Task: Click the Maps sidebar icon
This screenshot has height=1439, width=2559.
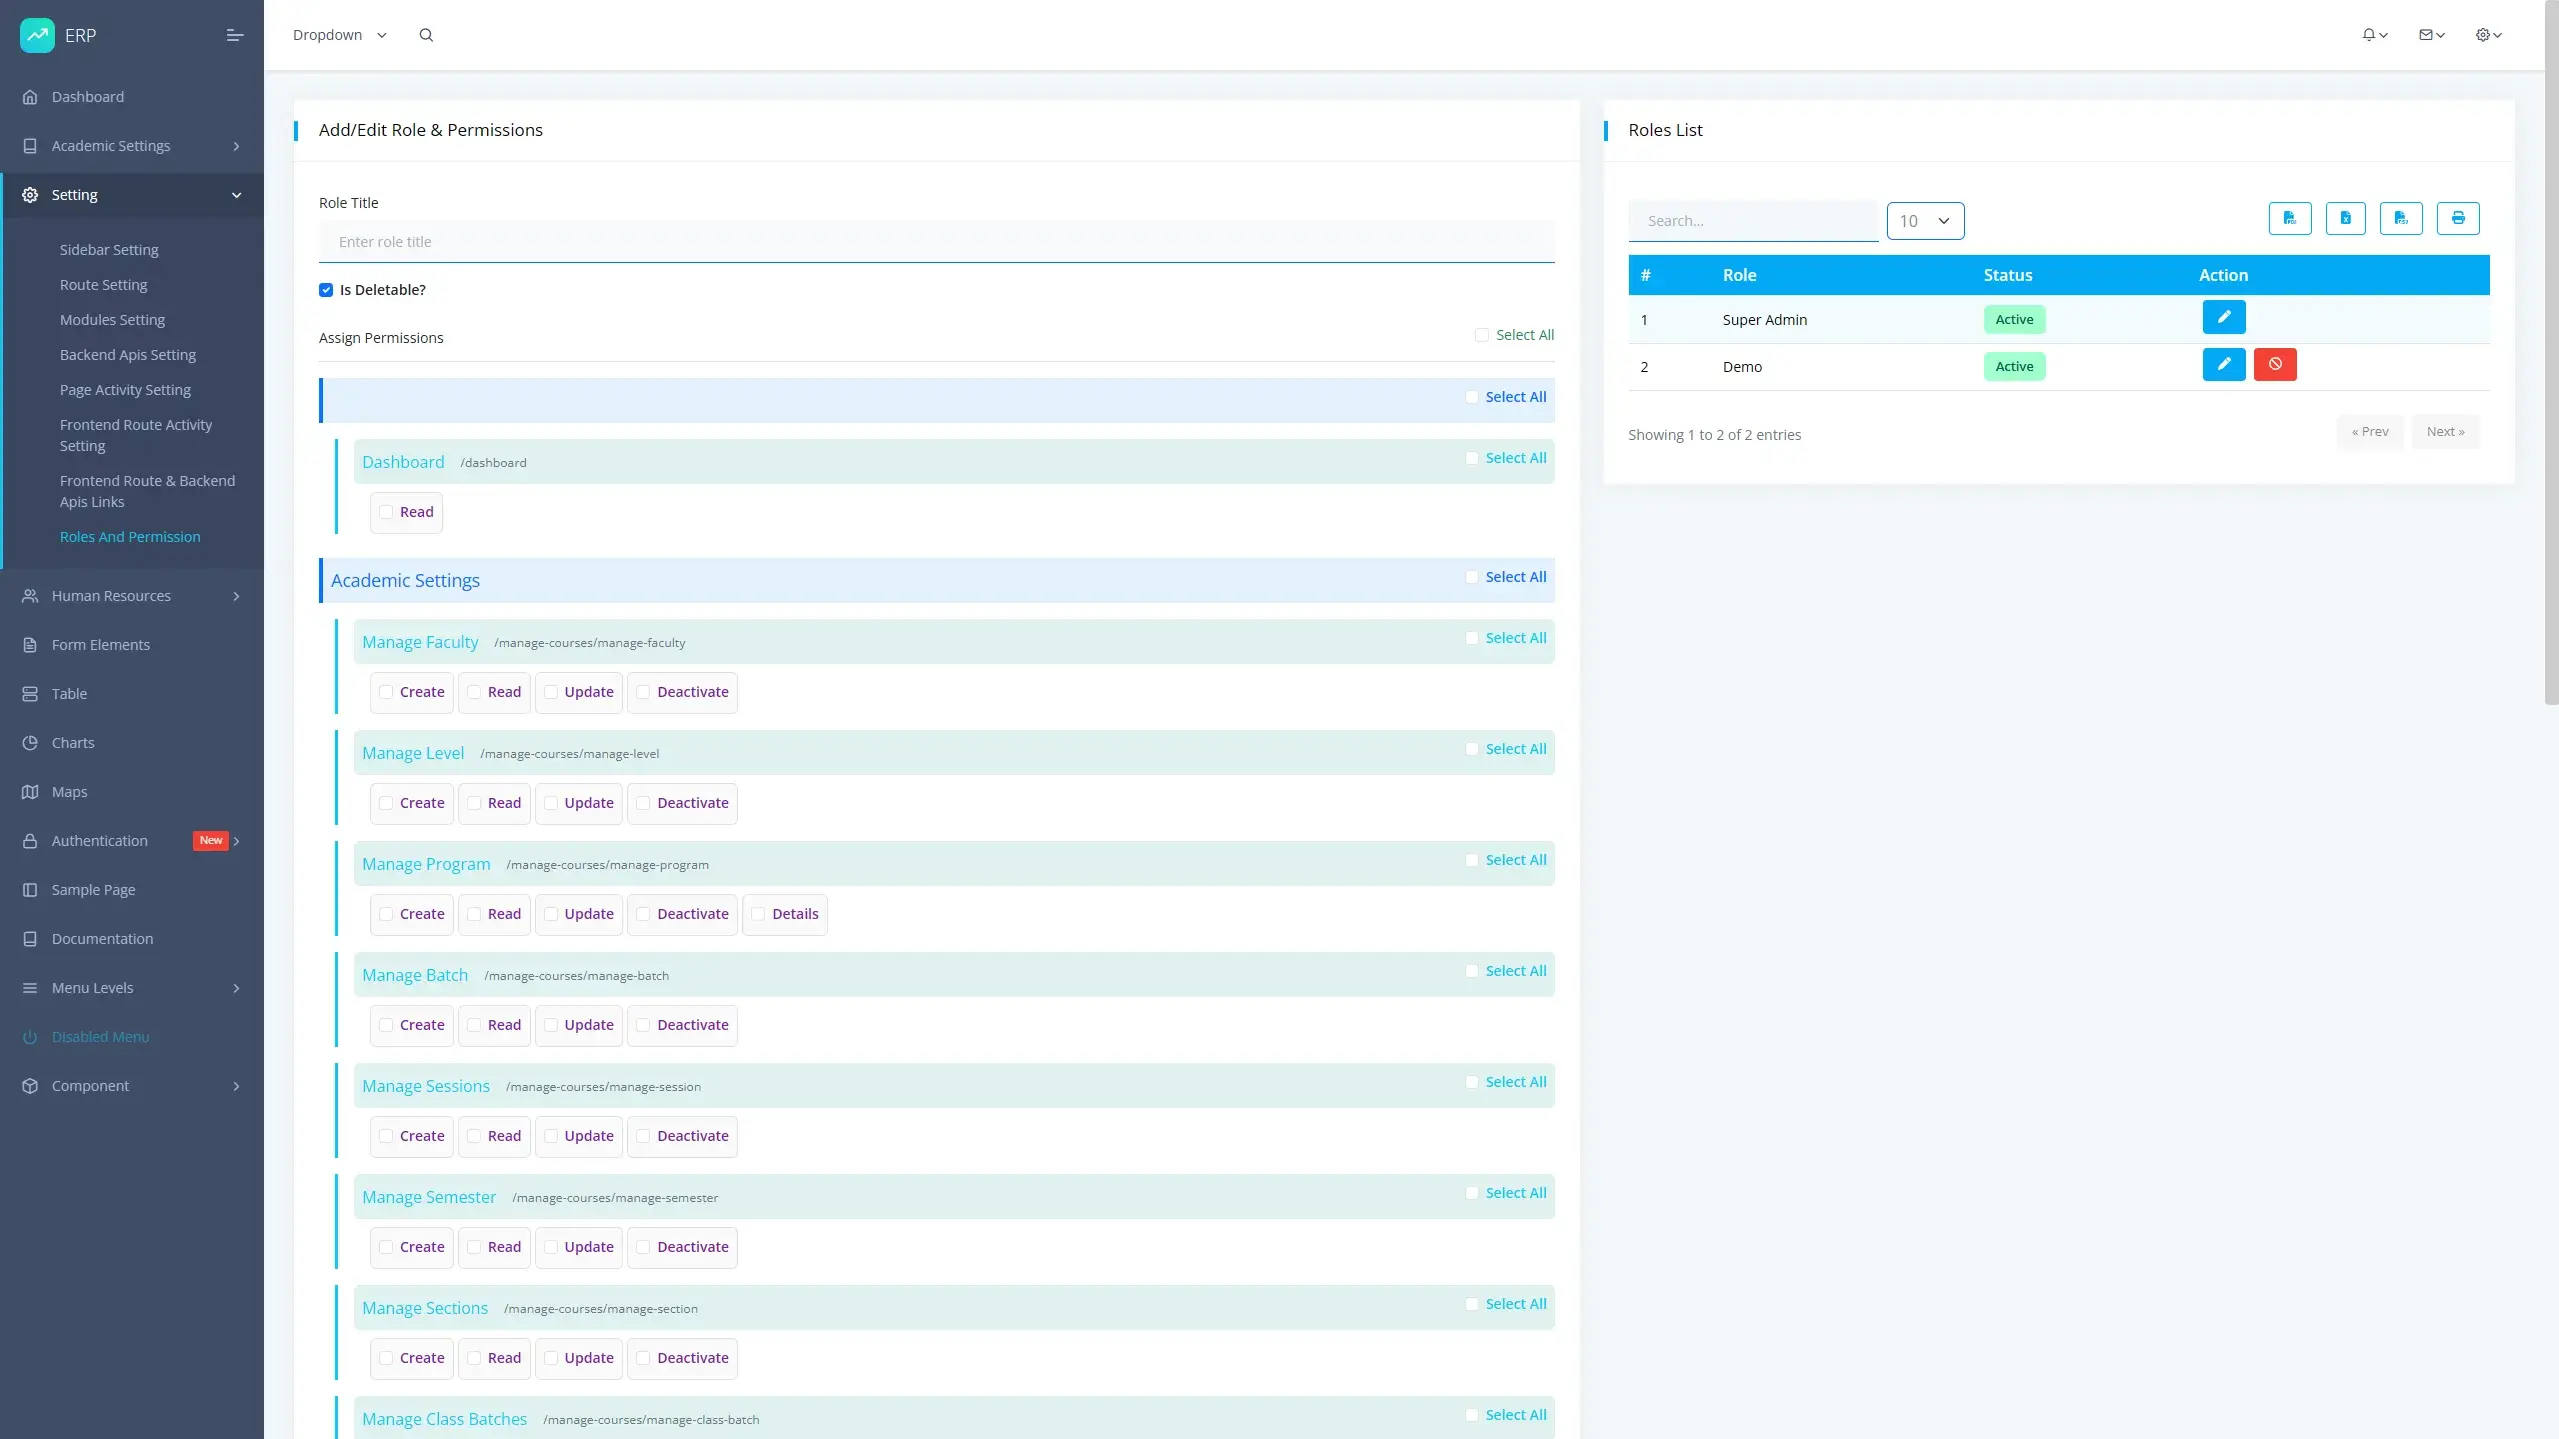Action: coord(30,792)
